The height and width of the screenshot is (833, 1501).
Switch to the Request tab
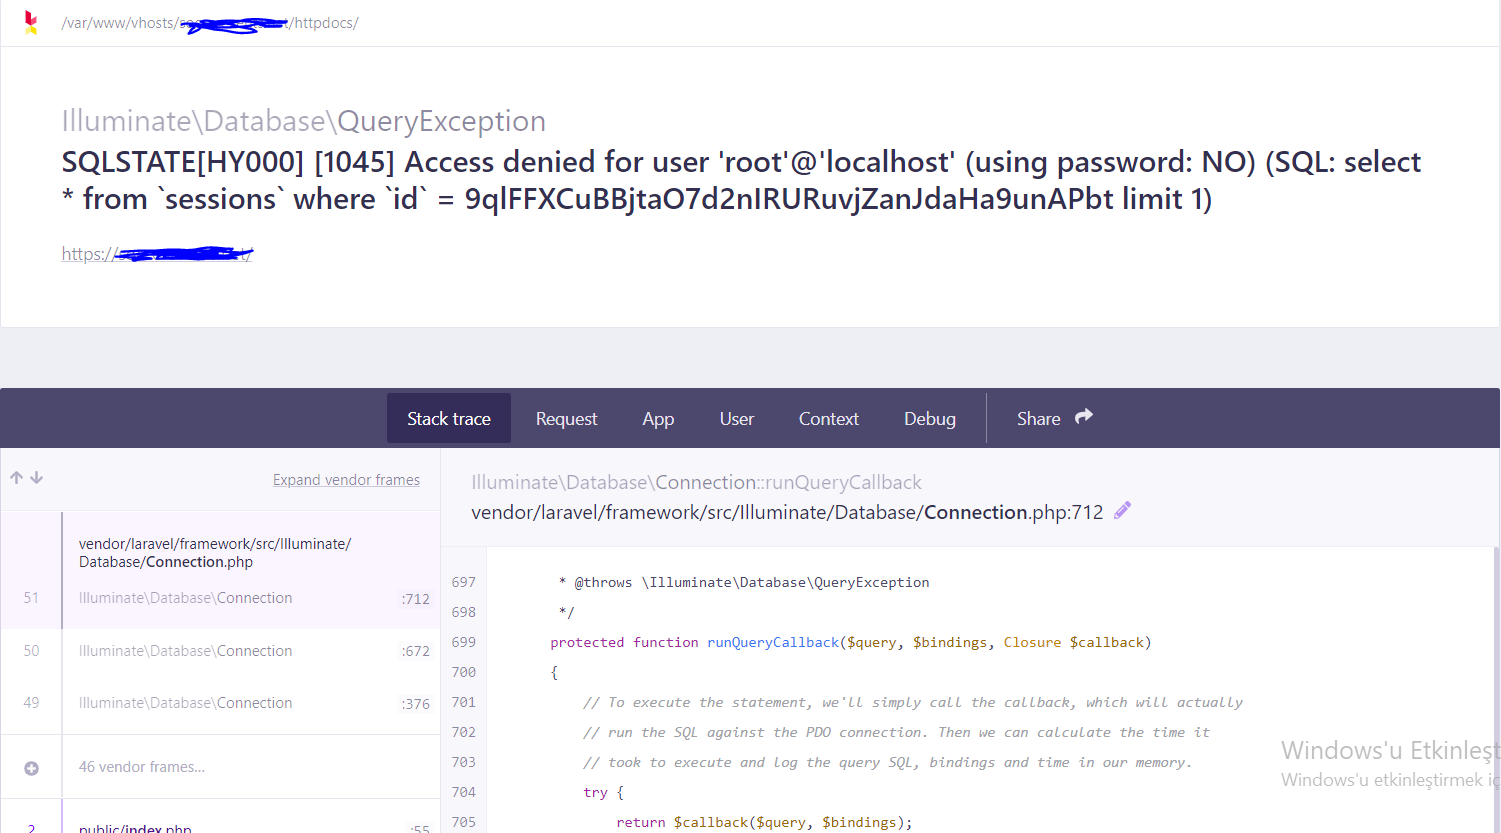click(x=566, y=418)
